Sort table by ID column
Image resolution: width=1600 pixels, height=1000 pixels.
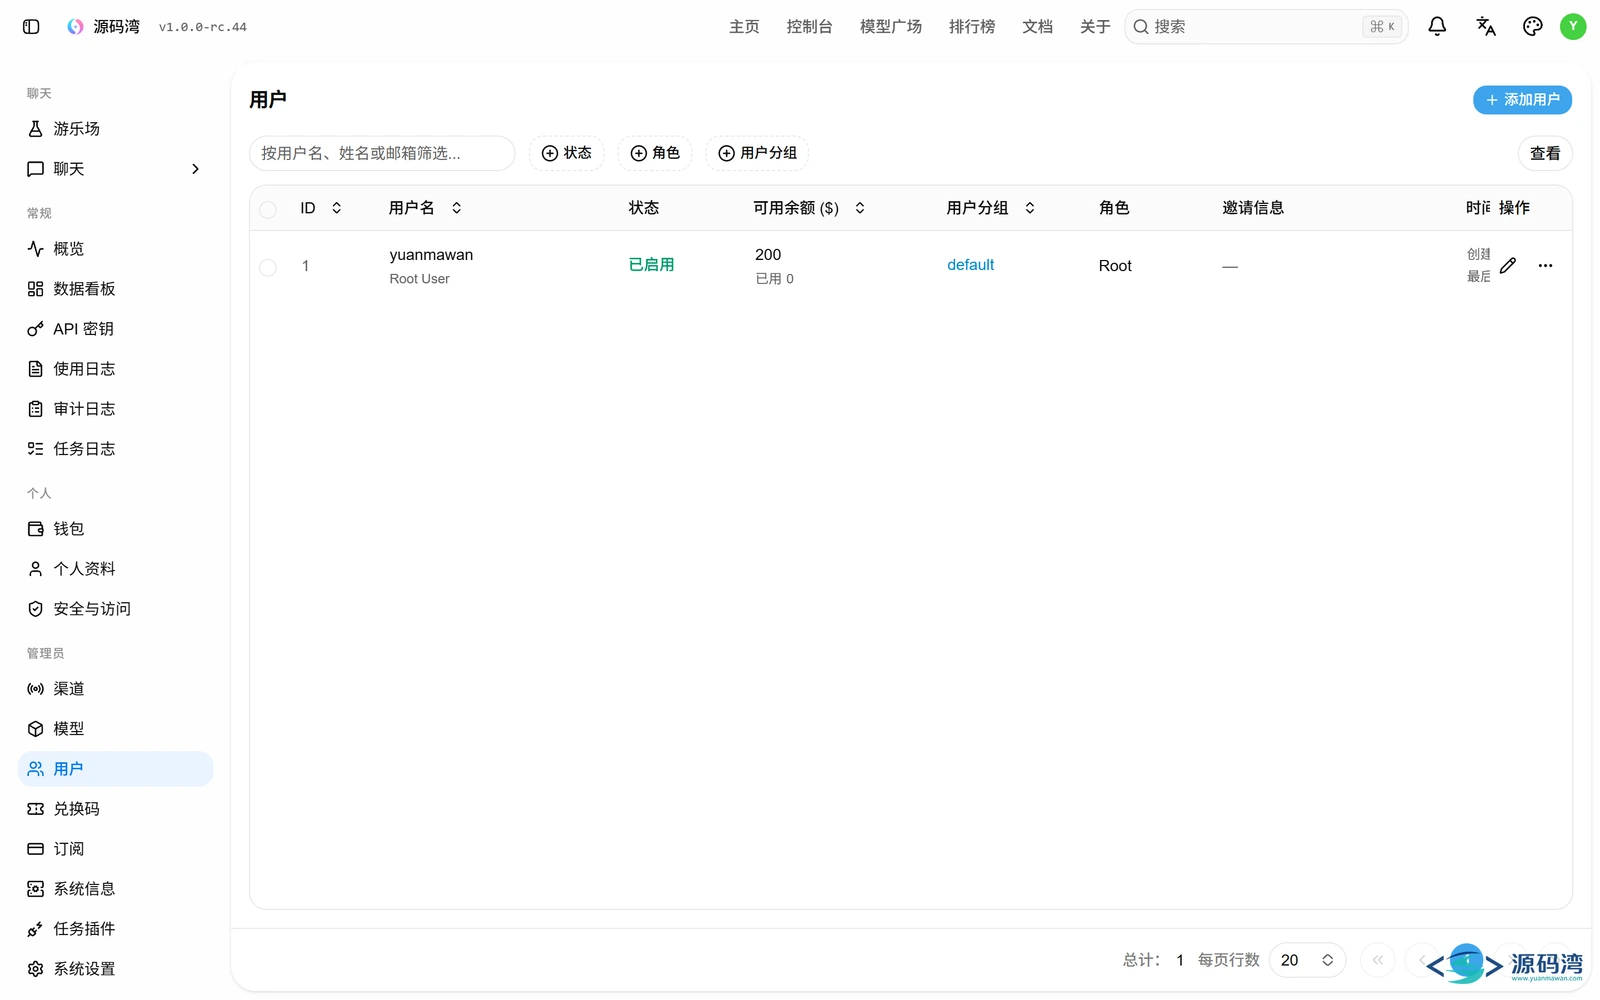pyautogui.click(x=321, y=208)
